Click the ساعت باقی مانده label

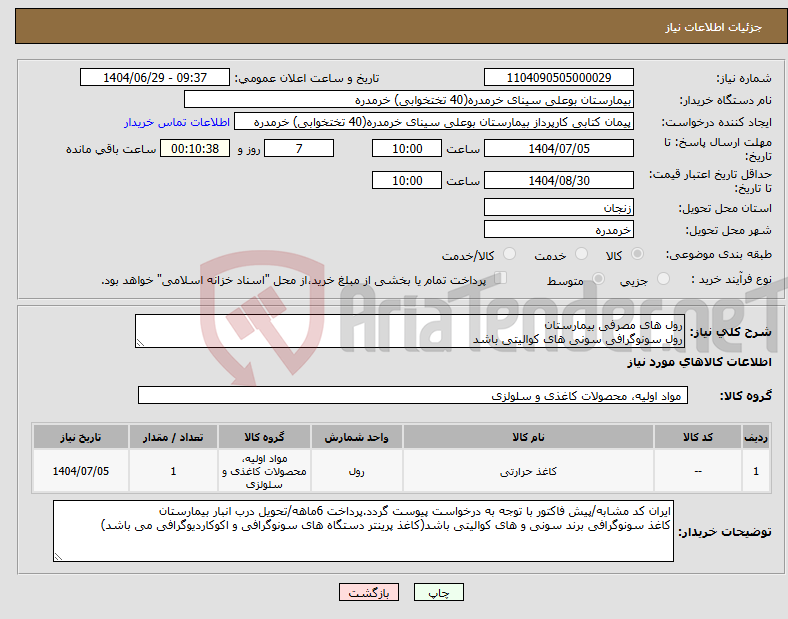[x=111, y=149]
